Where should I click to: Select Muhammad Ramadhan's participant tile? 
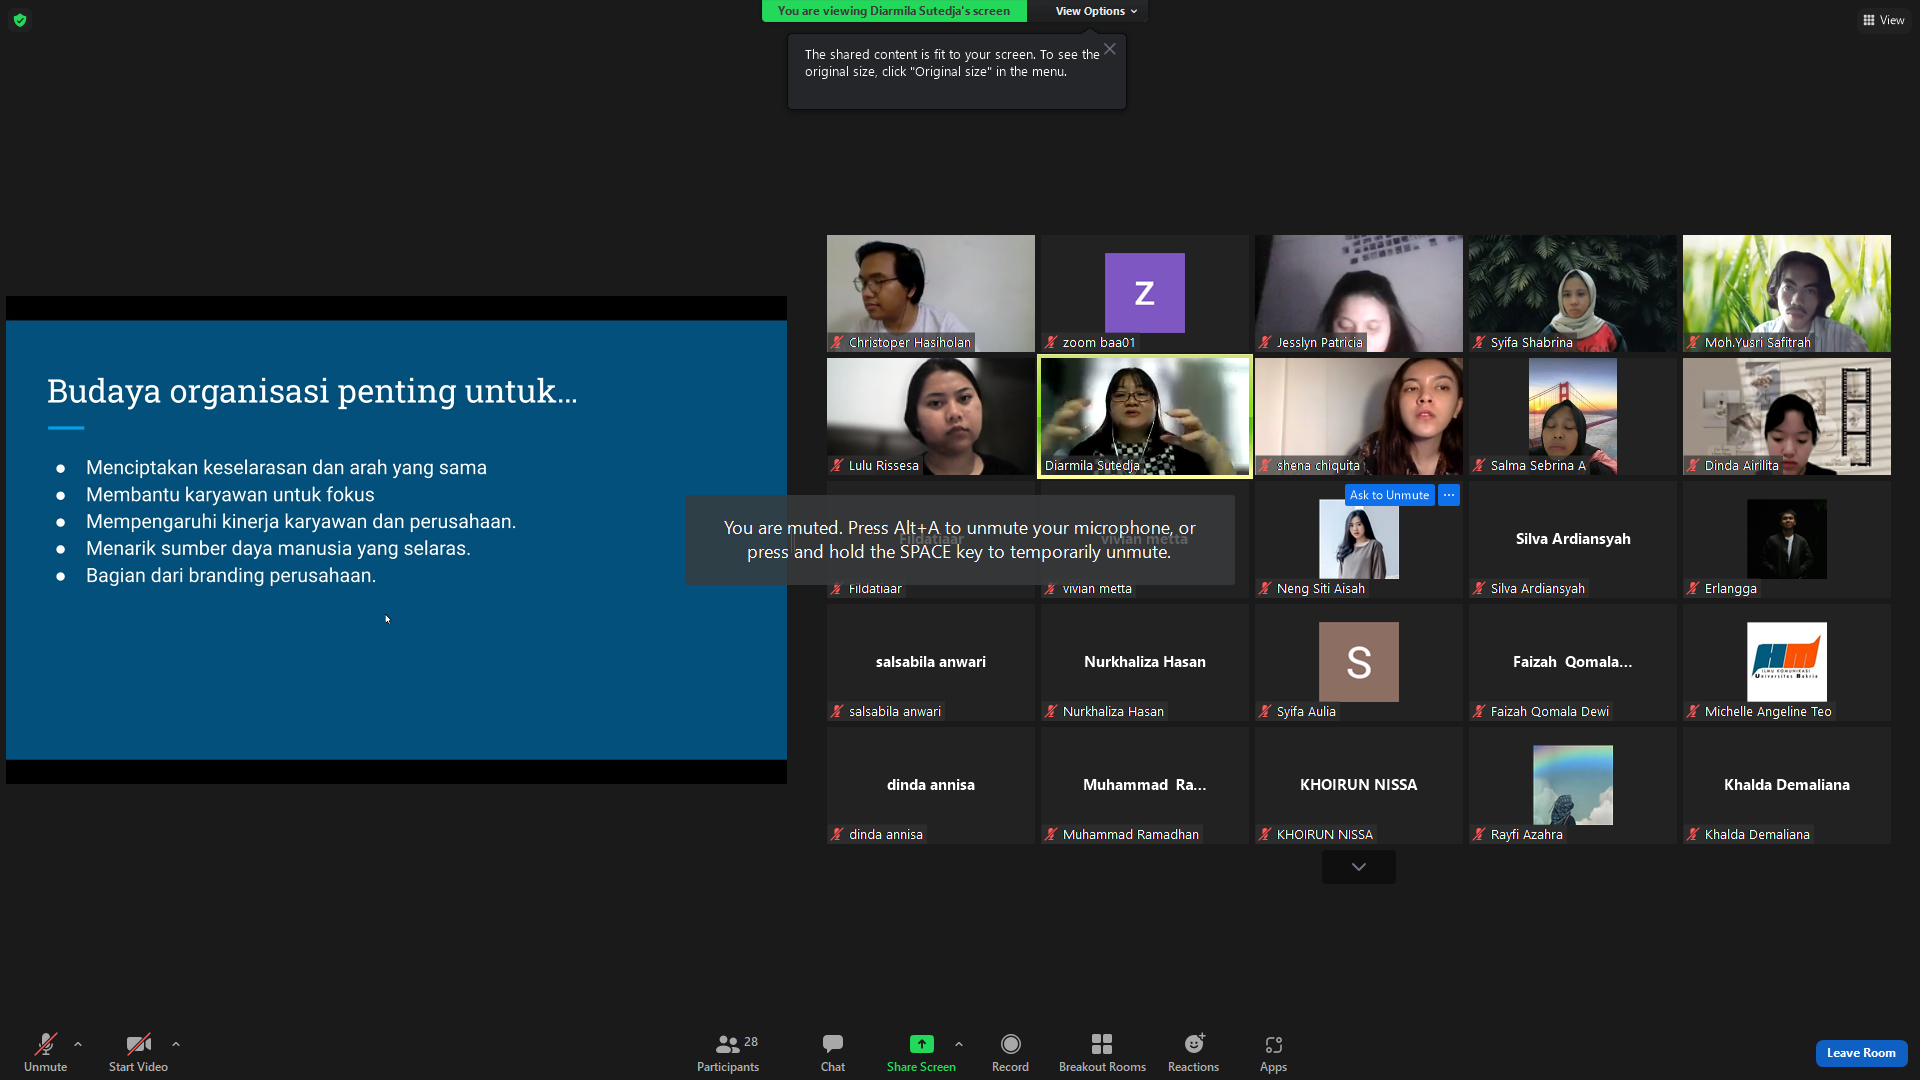click(x=1144, y=785)
